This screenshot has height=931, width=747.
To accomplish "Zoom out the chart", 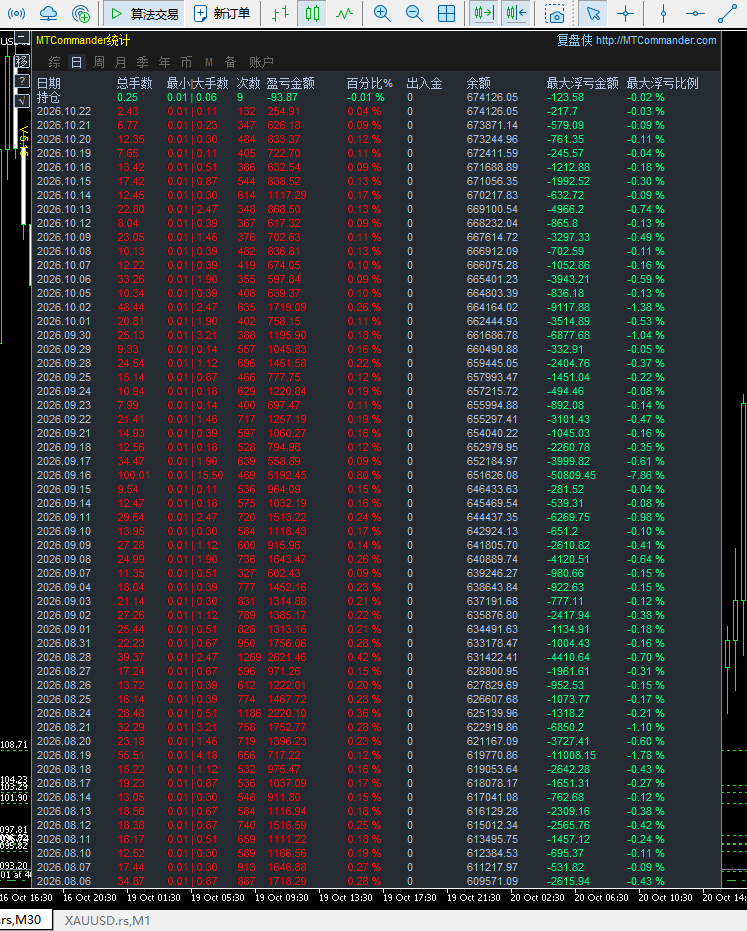I will 414,13.
